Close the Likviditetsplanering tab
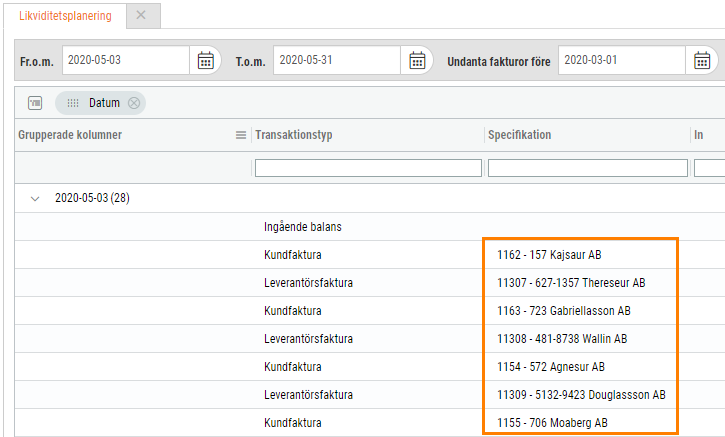 pyautogui.click(x=141, y=15)
